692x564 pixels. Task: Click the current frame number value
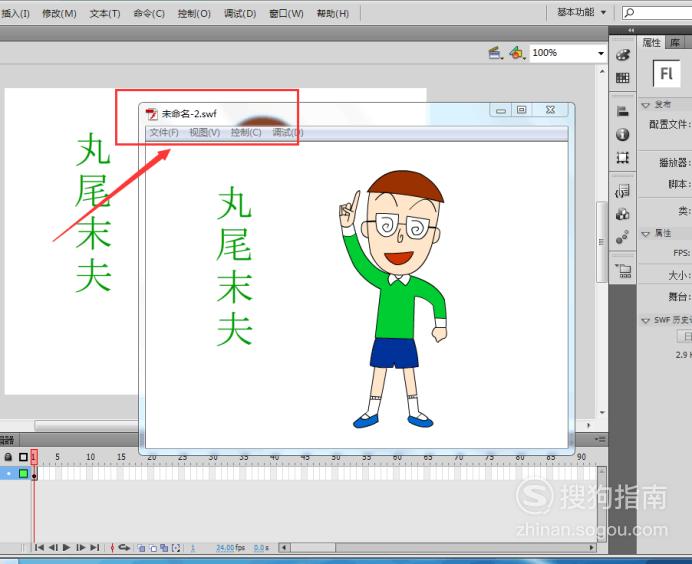point(193,548)
